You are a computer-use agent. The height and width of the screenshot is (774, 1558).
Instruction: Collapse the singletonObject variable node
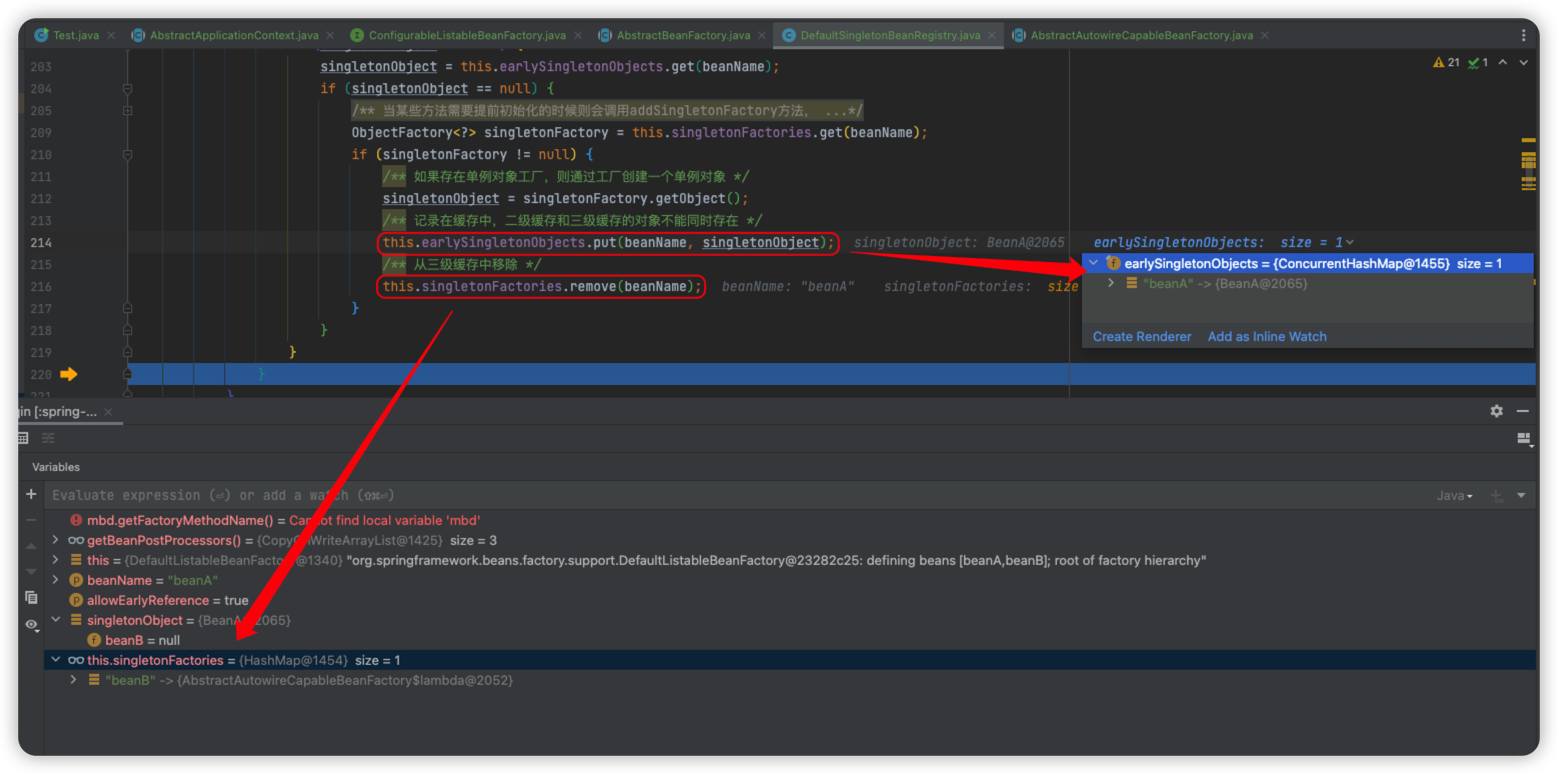56,620
